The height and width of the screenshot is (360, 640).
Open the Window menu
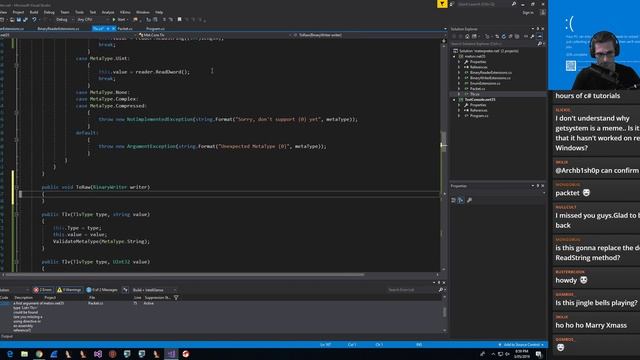pos(142,12)
